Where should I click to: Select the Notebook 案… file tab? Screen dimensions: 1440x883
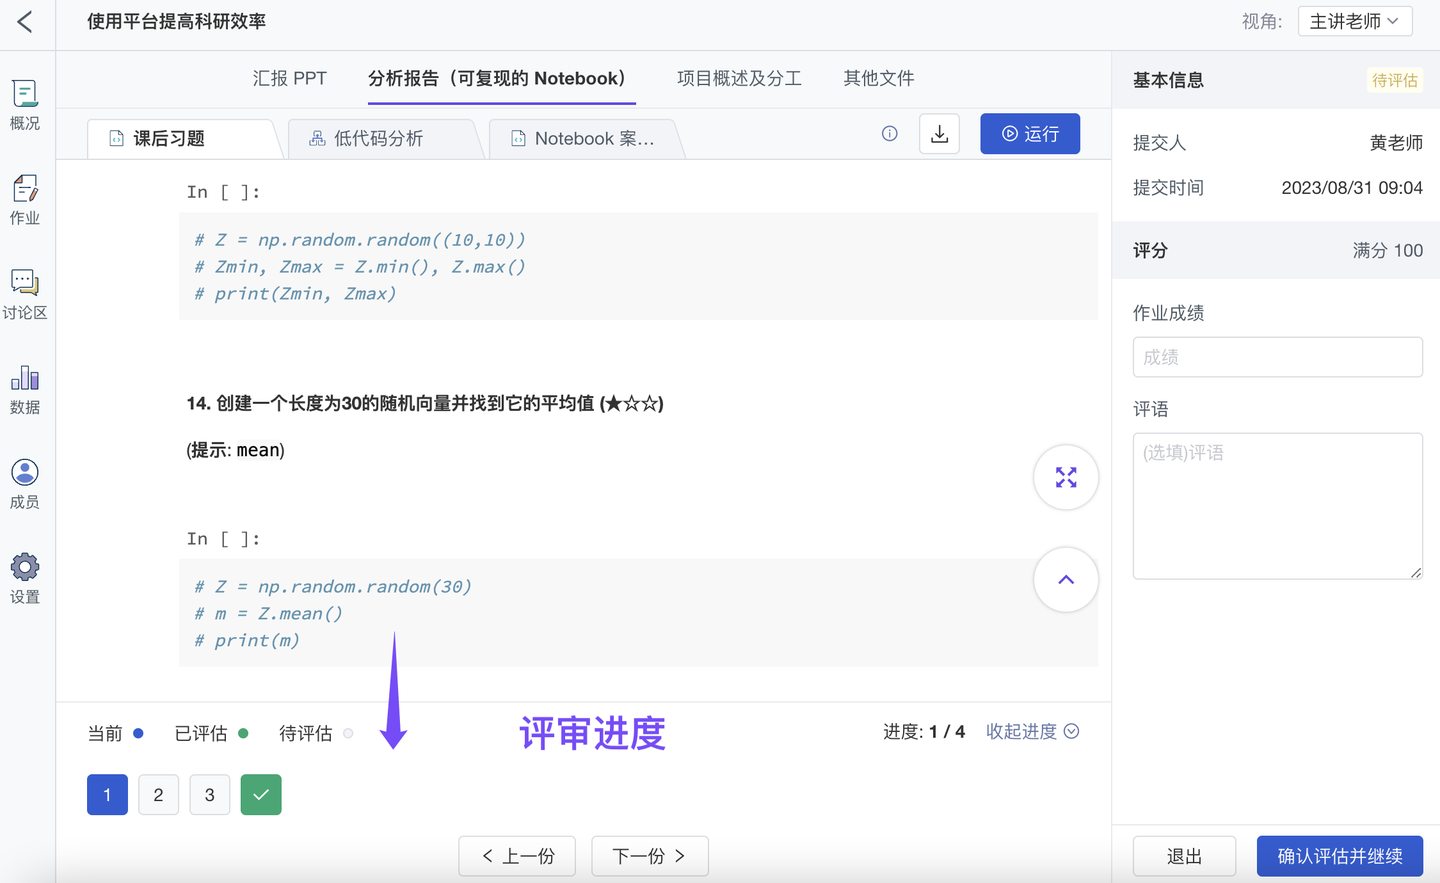(x=584, y=139)
